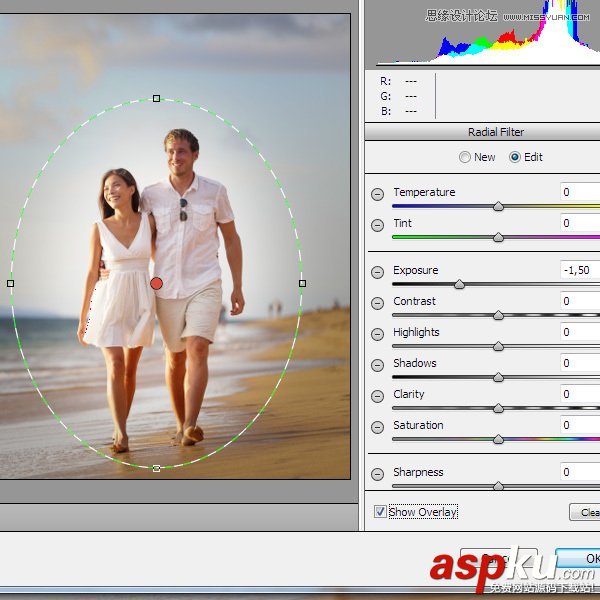Decrease Exposure using its minus icon
The width and height of the screenshot is (600, 600).
click(377, 272)
